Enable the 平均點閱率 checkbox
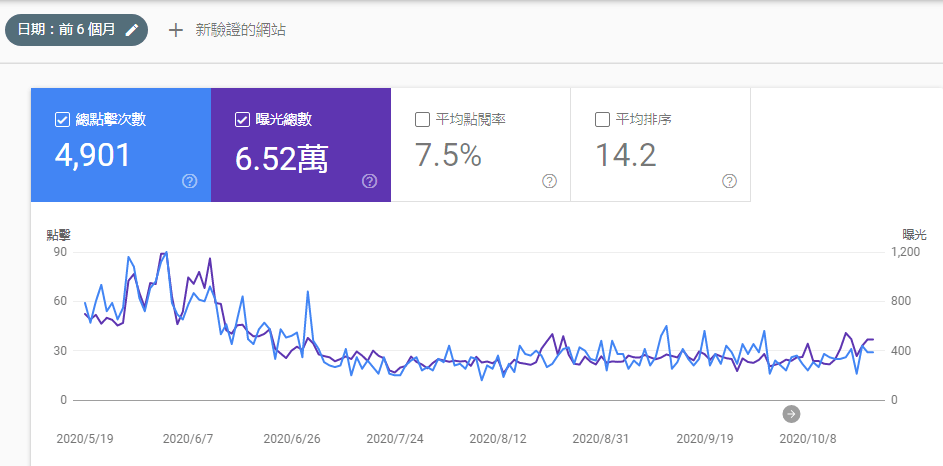 [422, 120]
